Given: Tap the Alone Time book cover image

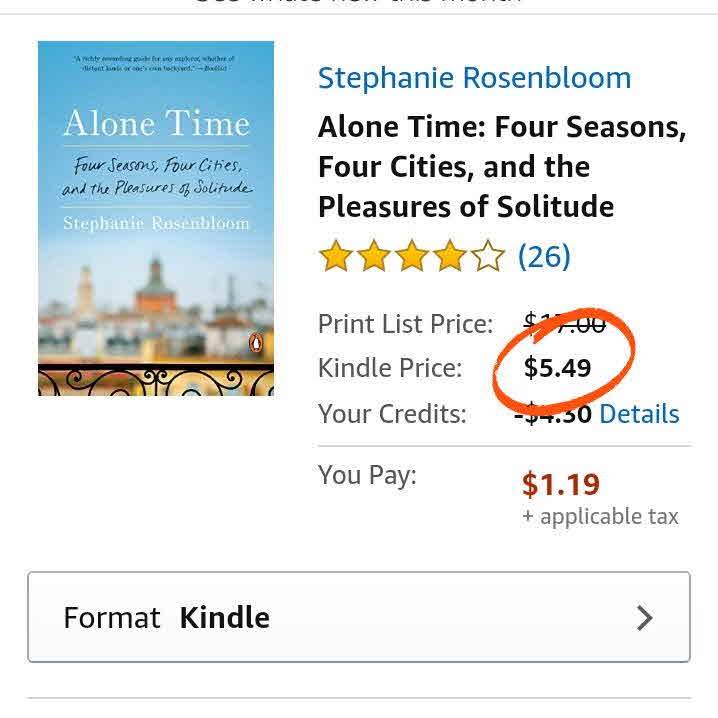Looking at the screenshot, I should [x=156, y=218].
